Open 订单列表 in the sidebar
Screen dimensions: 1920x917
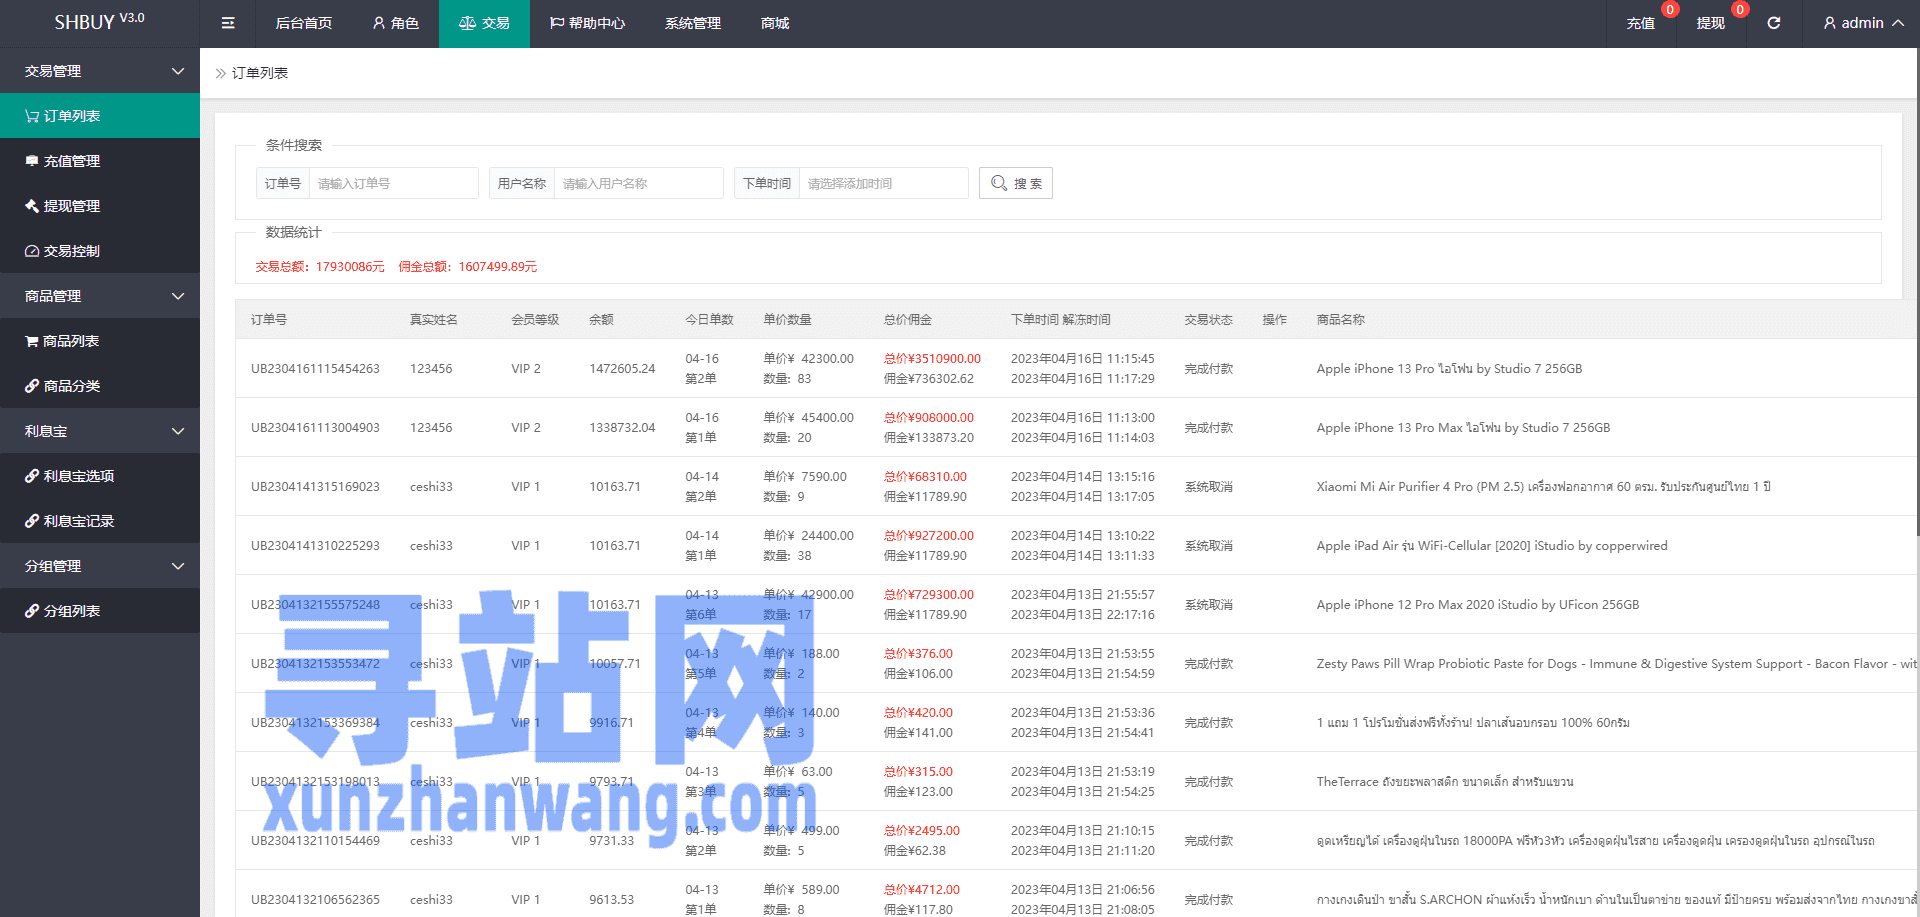click(x=100, y=116)
